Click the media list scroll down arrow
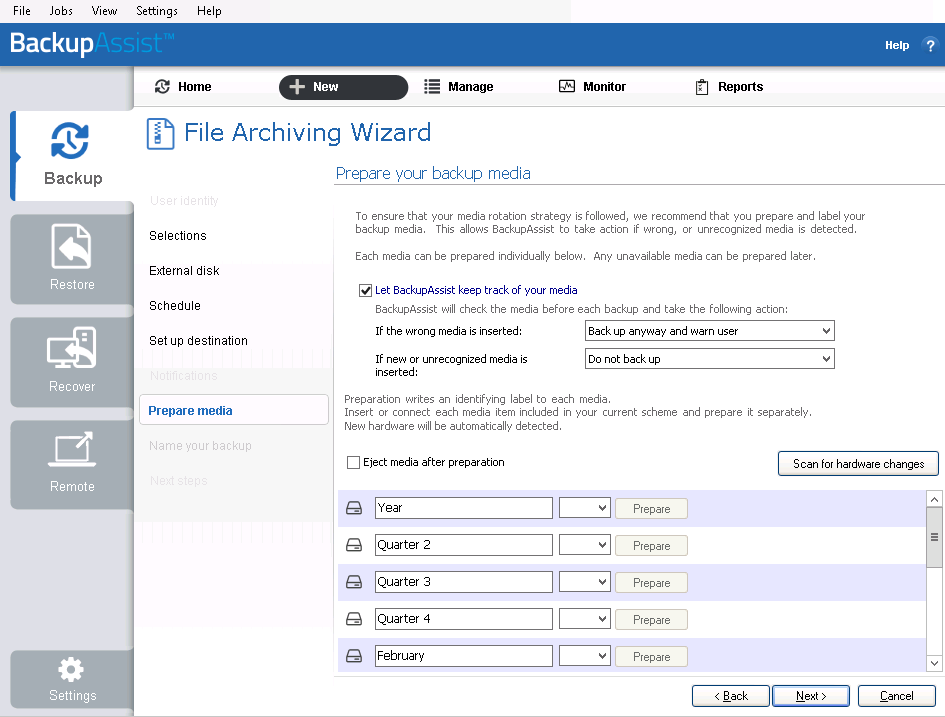945x717 pixels. 934,663
